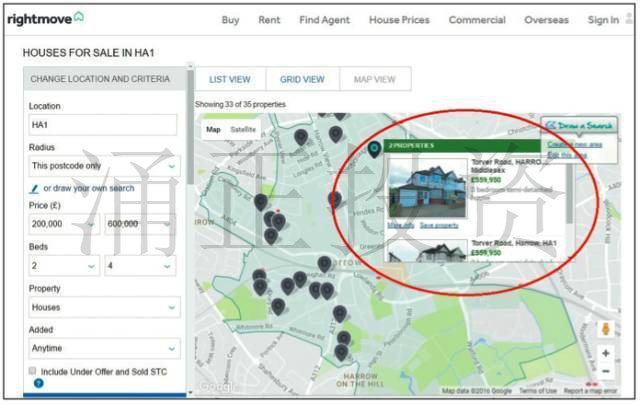Open the Overseas section
This screenshot has width=640, height=404.
click(546, 20)
